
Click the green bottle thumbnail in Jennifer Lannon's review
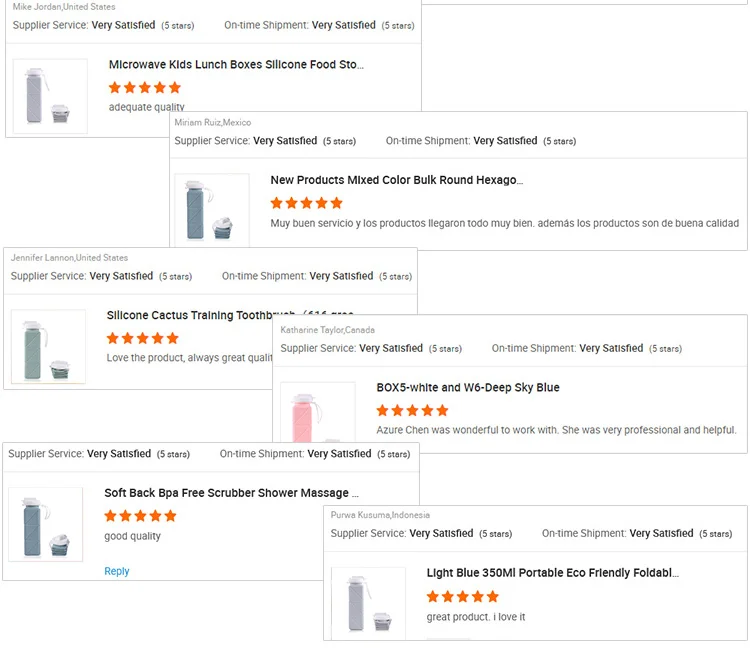point(48,346)
